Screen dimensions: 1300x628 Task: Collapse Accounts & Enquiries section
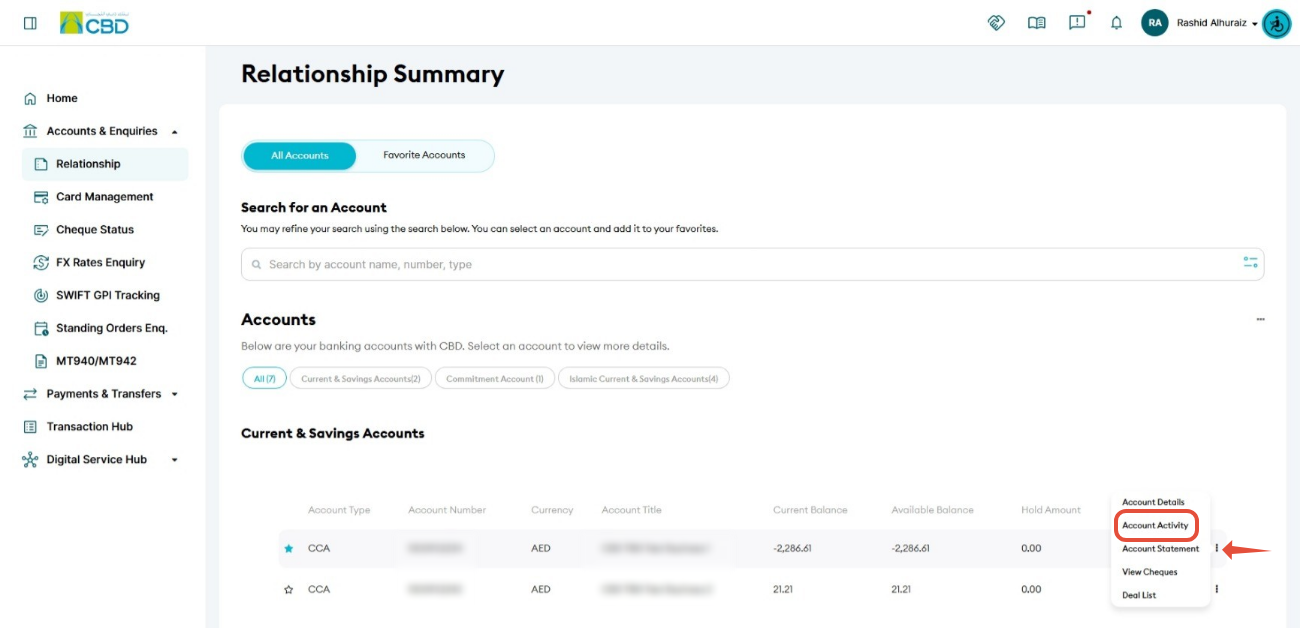tap(175, 131)
